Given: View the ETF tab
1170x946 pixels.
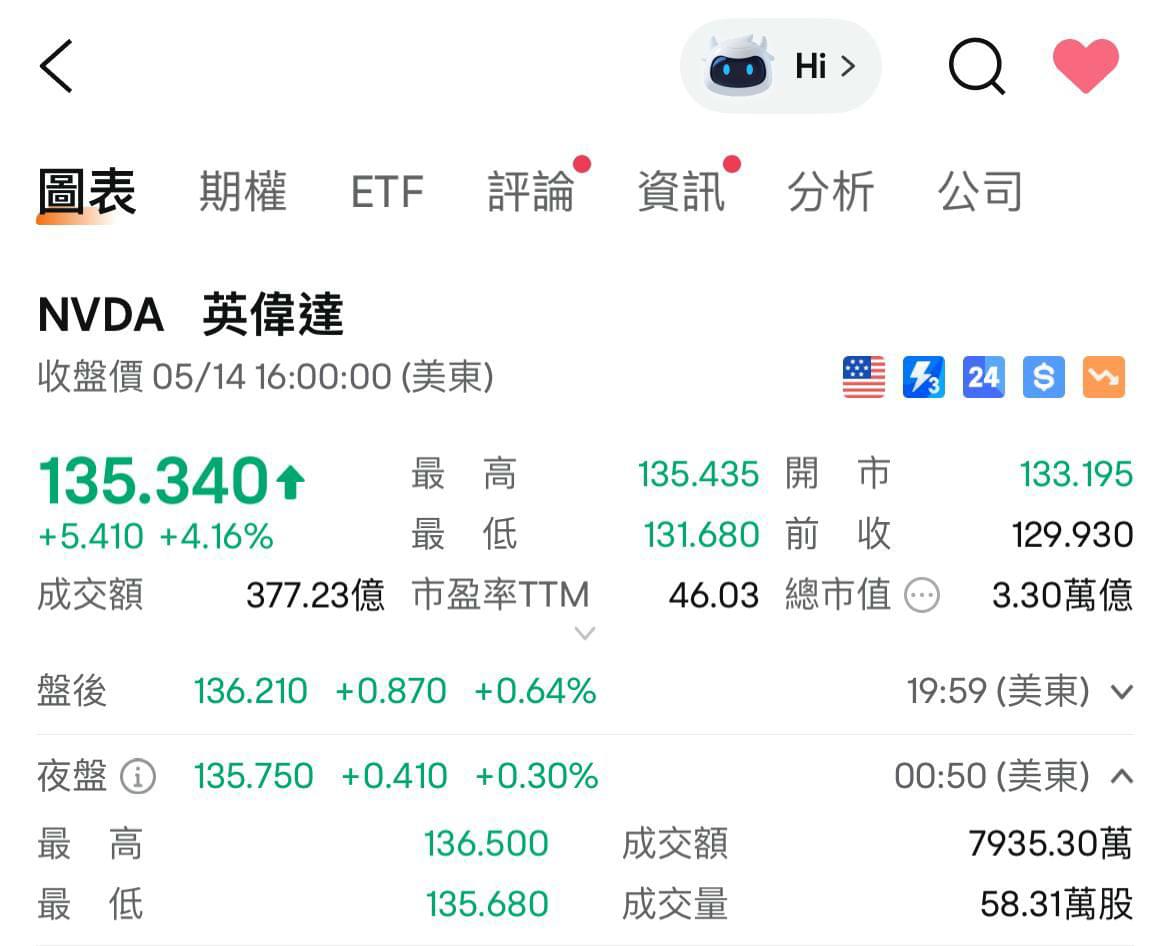Looking at the screenshot, I should point(387,192).
